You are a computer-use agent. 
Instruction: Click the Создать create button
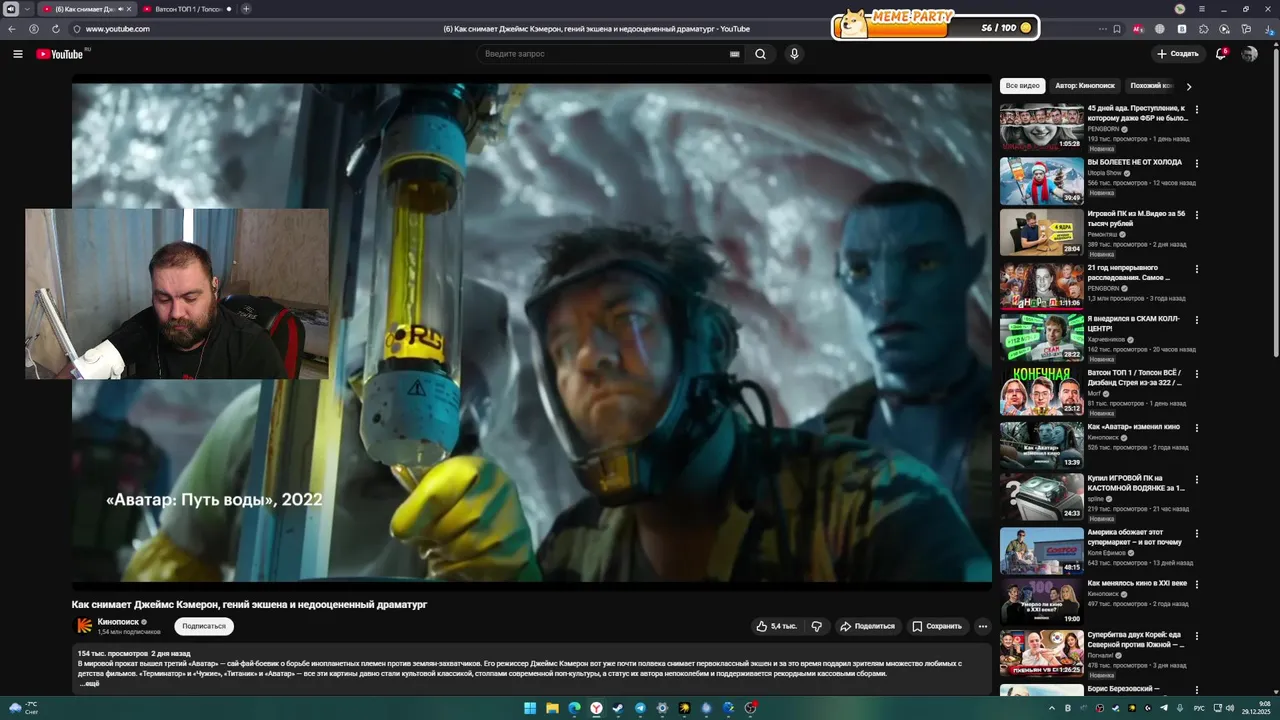1177,54
